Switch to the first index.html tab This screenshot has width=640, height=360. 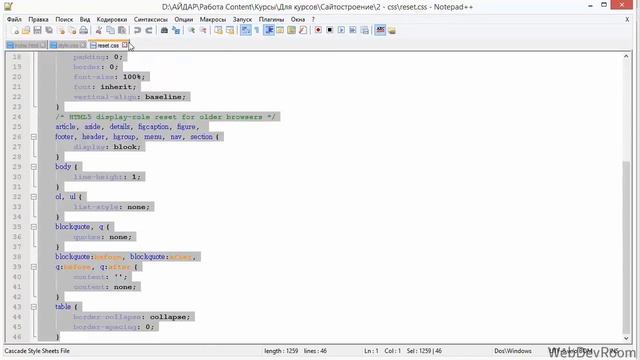point(26,45)
